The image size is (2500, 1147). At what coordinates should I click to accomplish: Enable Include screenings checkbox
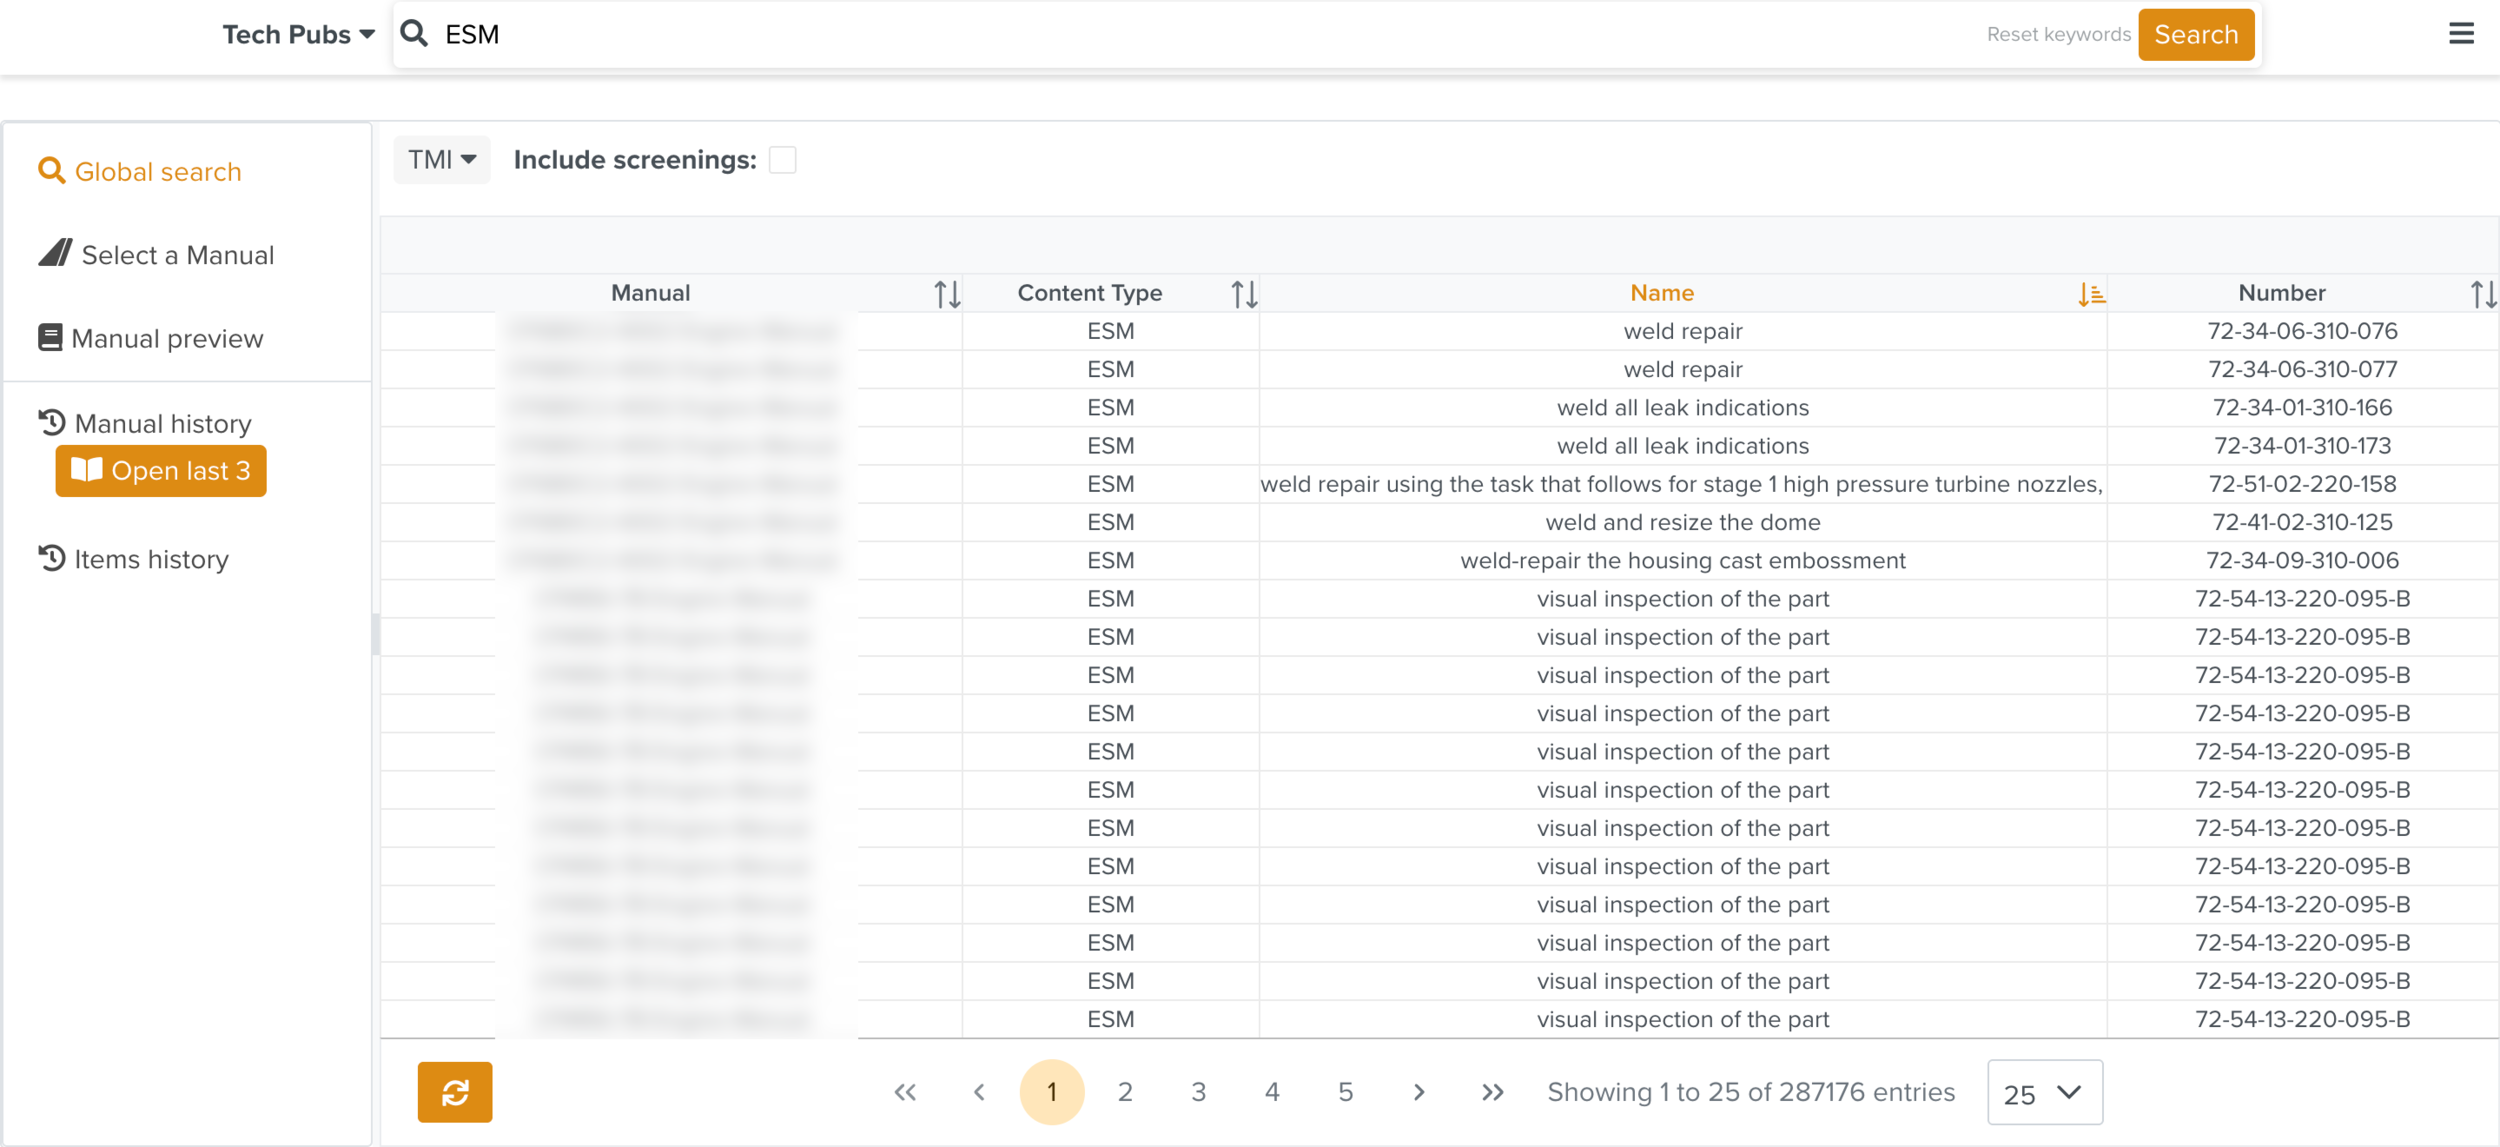tap(782, 160)
